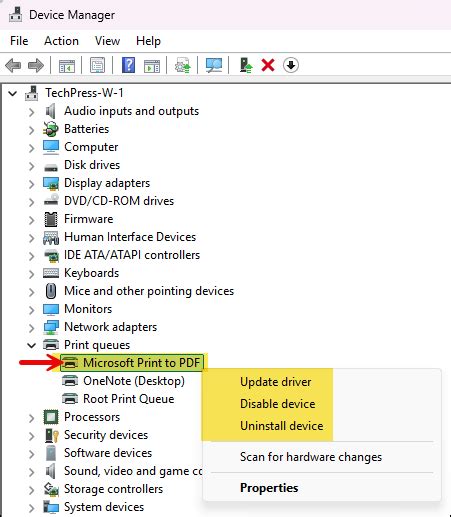Select the Sound, video and game label
Image resolution: width=451 pixels, height=517 pixels.
click(133, 471)
